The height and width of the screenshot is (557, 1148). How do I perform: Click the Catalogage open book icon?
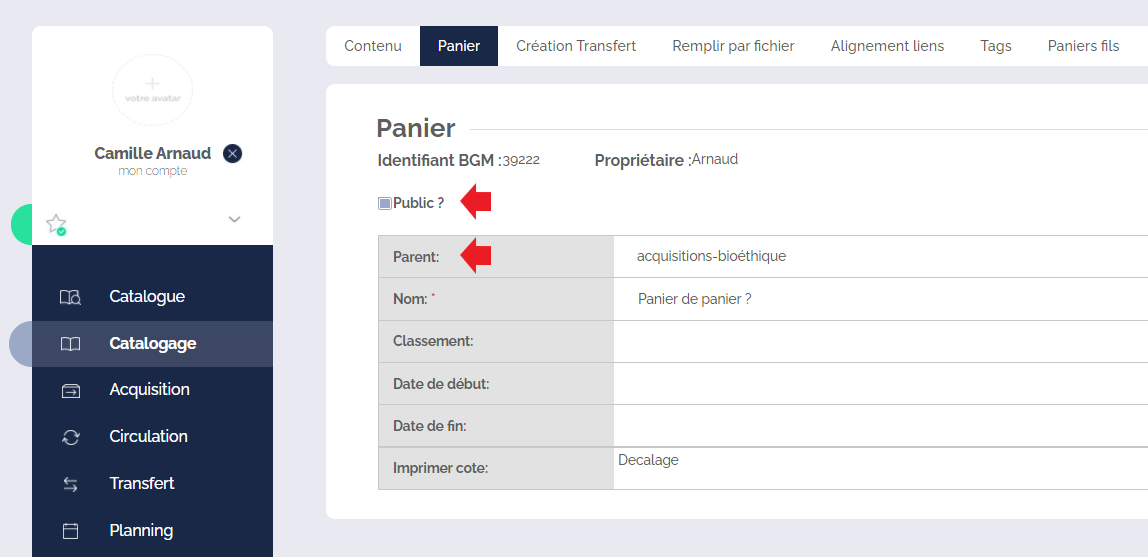pos(70,344)
